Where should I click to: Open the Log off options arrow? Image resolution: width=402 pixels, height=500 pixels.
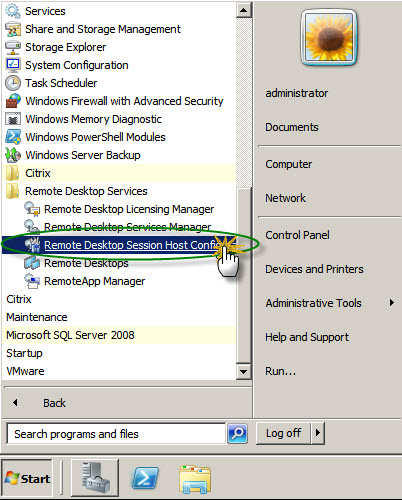[318, 433]
